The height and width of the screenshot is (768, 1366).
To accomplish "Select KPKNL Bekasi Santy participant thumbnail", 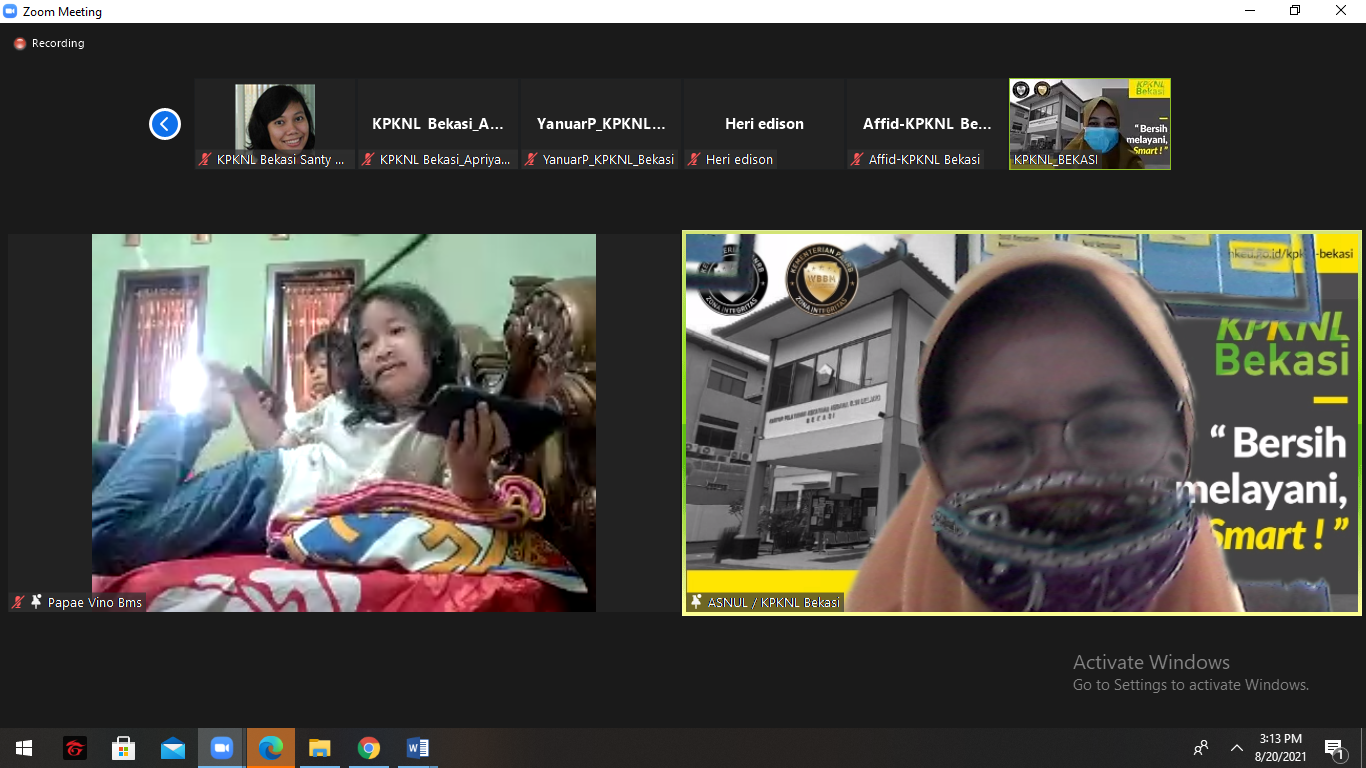I will tap(275, 124).
